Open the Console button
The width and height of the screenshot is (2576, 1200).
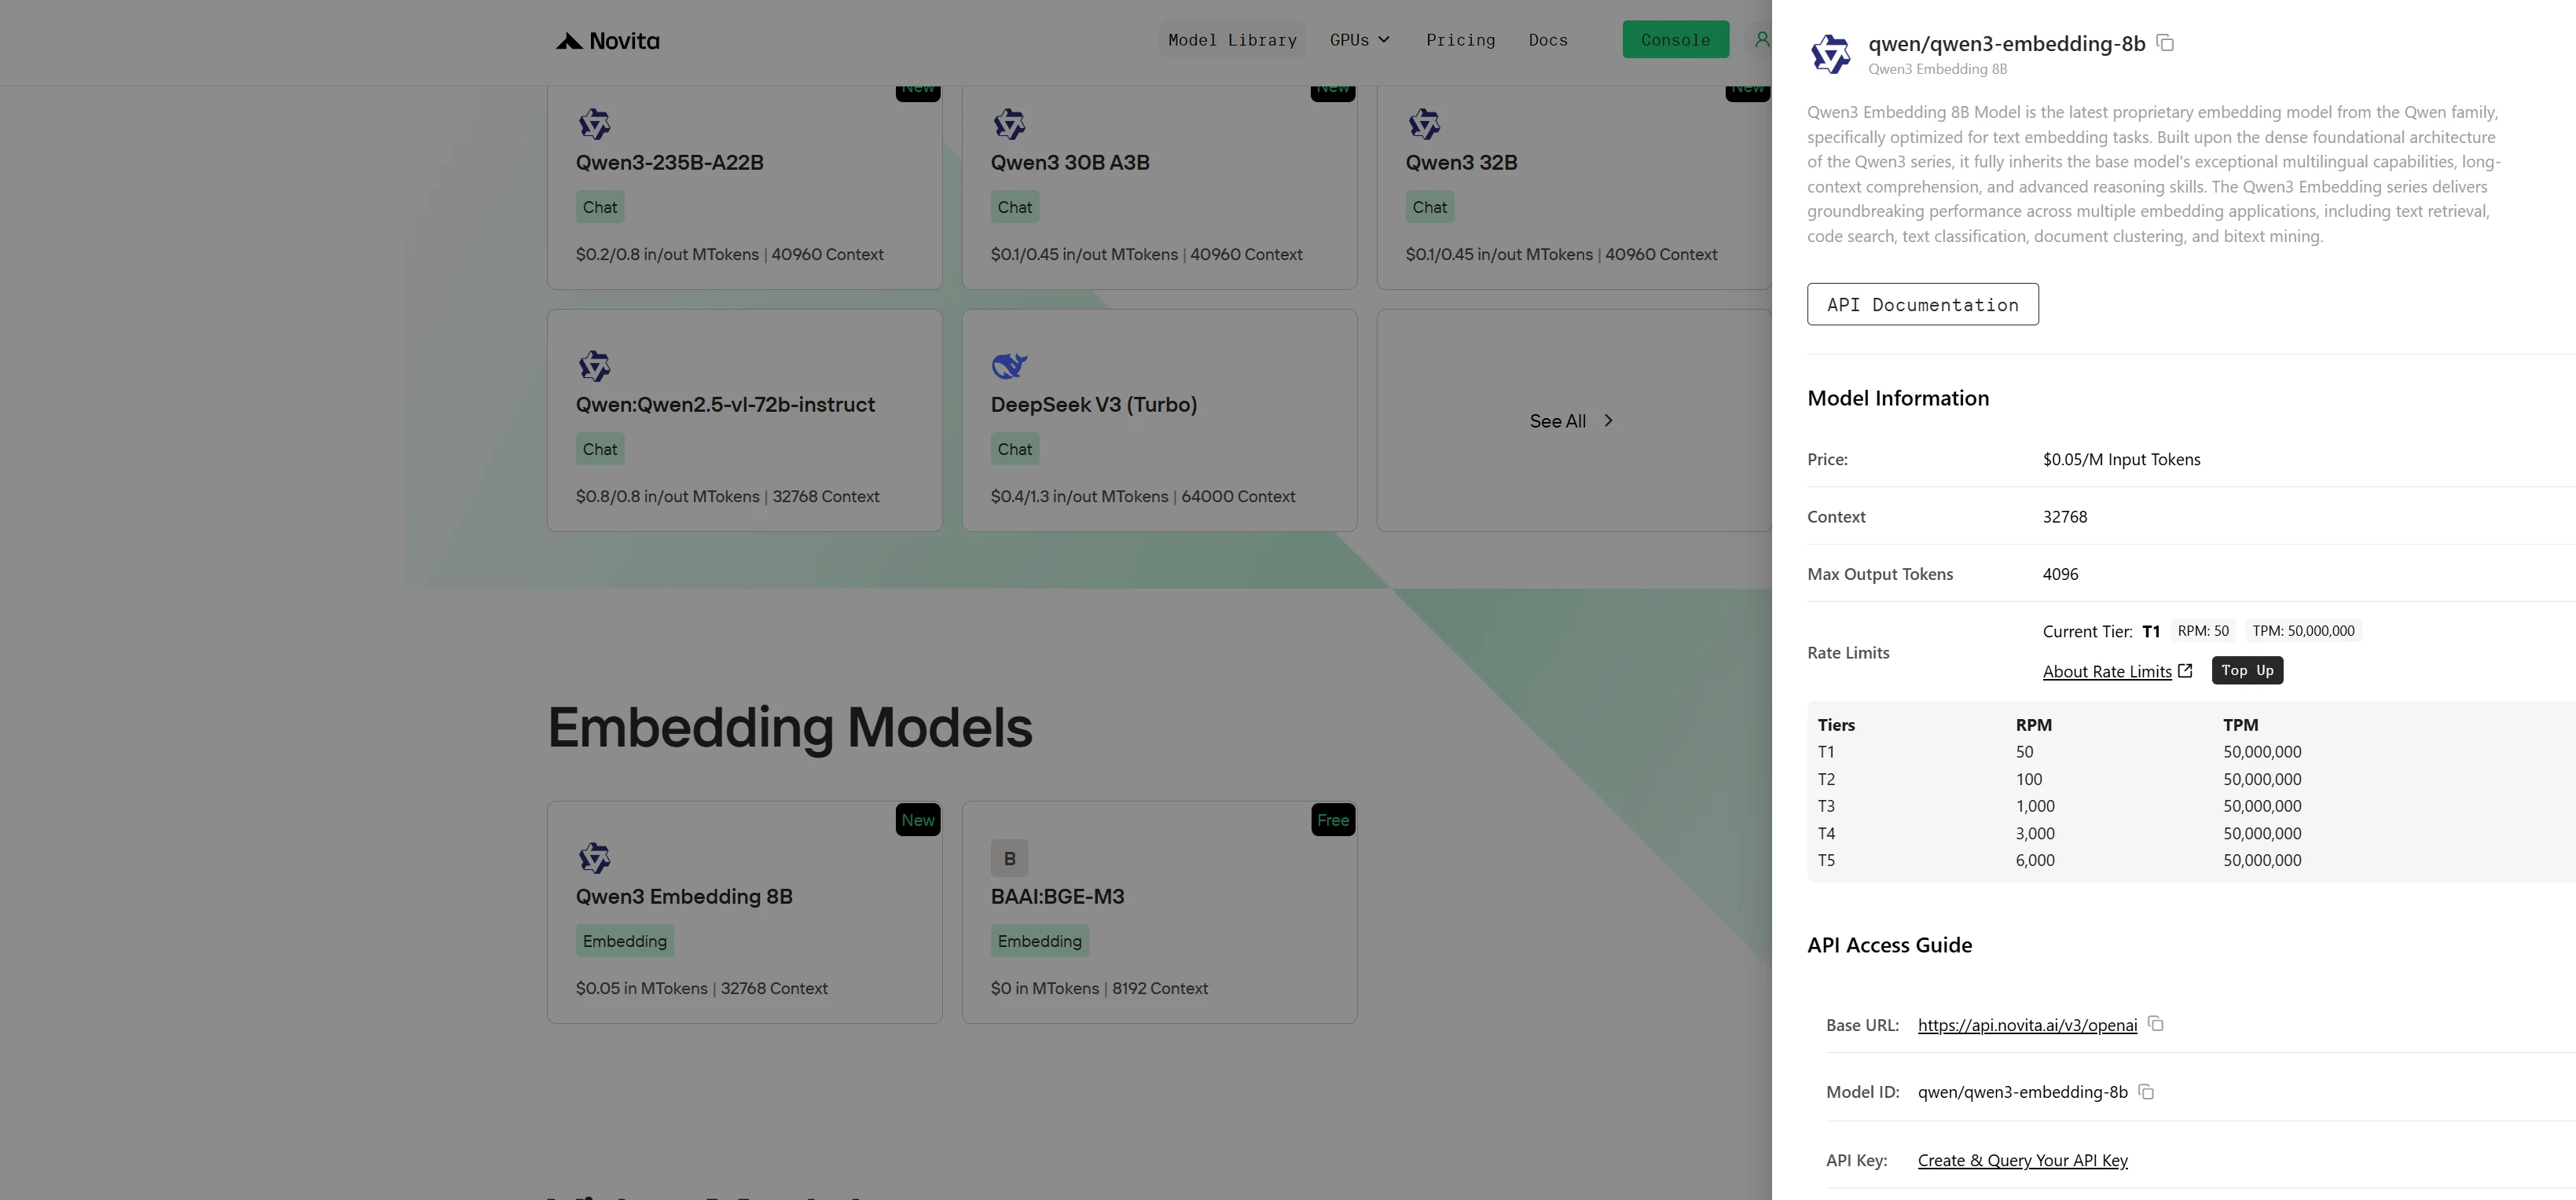(1675, 40)
